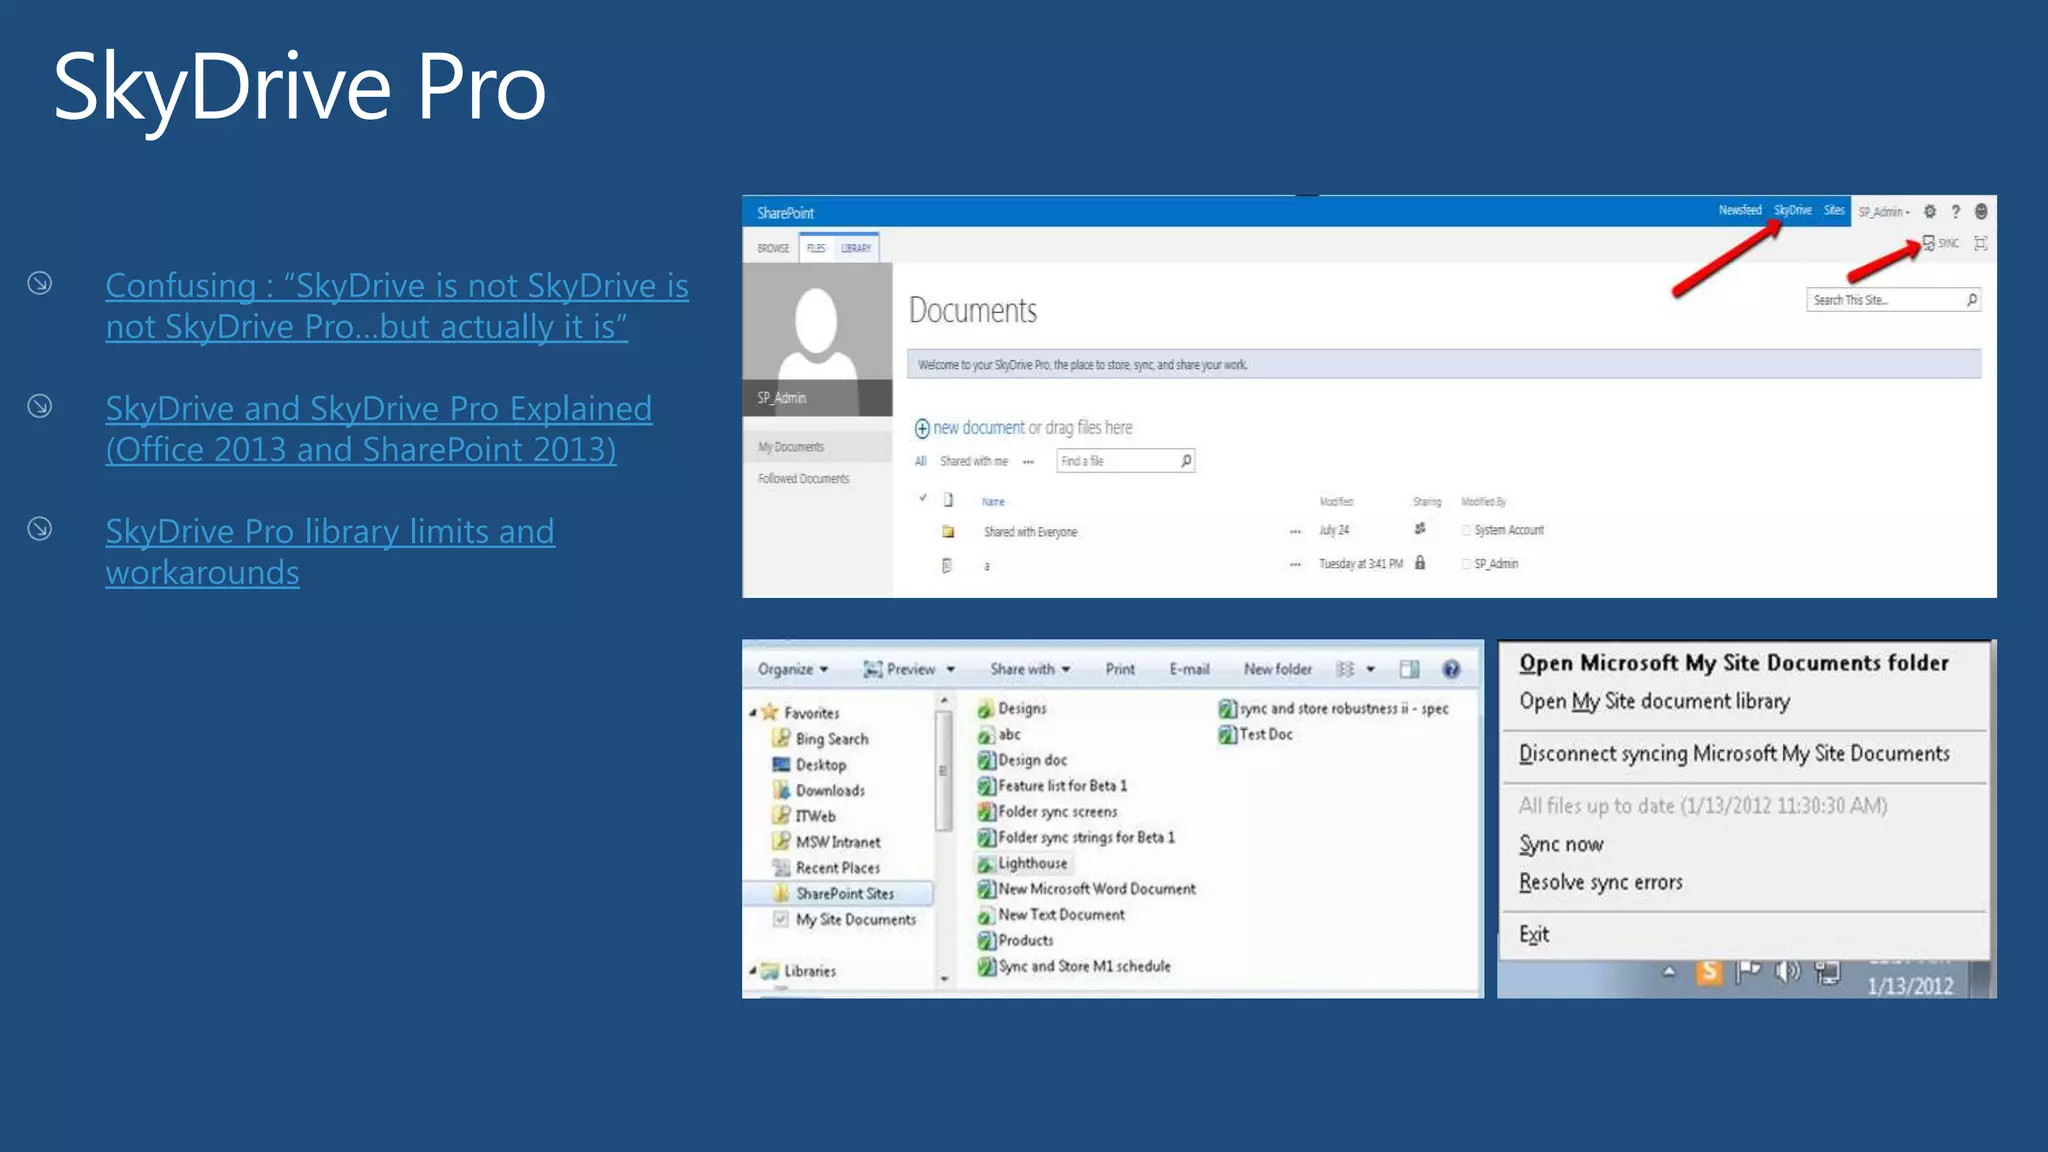Click Newsfeed in SharePoint top bar
The height and width of the screenshot is (1152, 2048).
(1740, 211)
